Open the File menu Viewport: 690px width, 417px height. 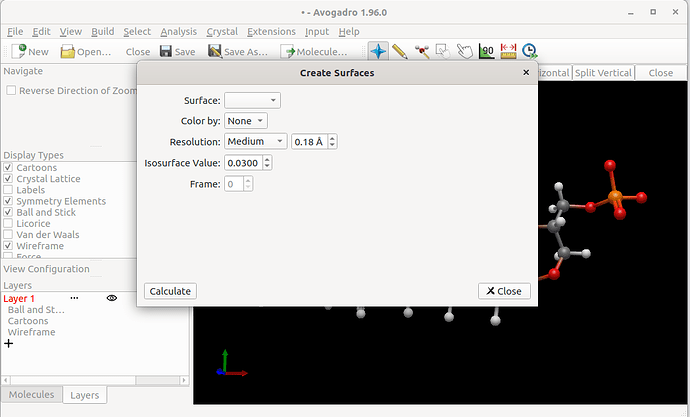(15, 32)
